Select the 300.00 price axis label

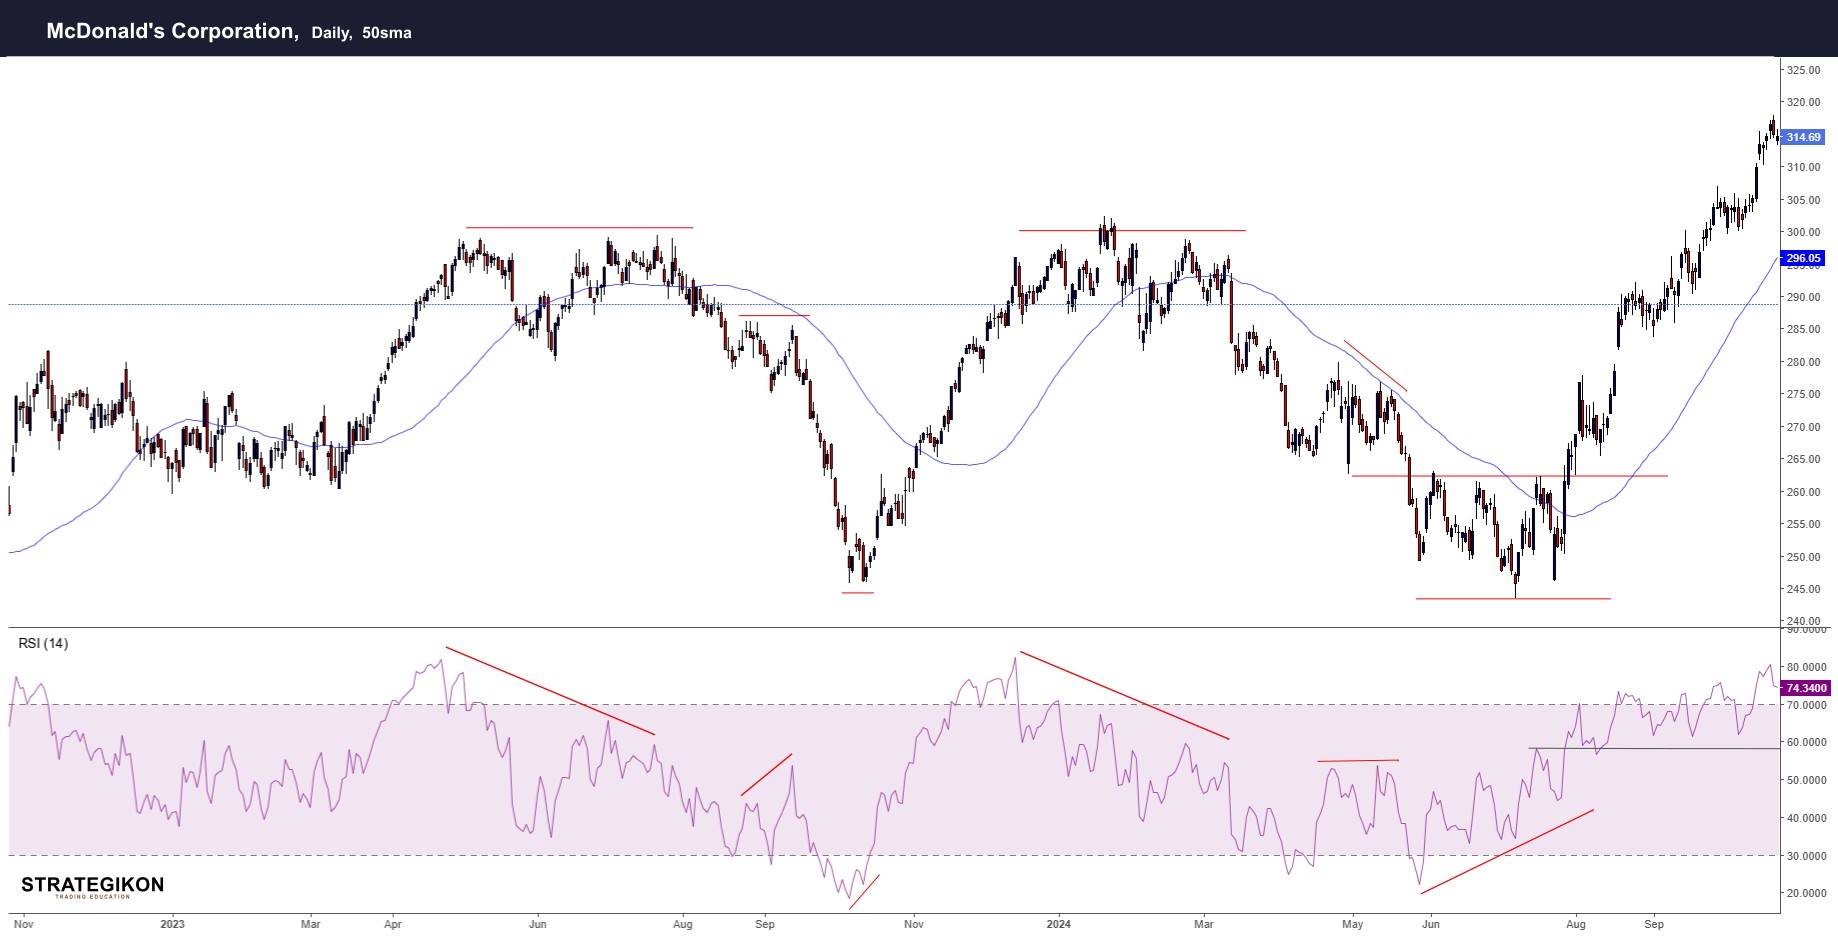click(x=1804, y=232)
